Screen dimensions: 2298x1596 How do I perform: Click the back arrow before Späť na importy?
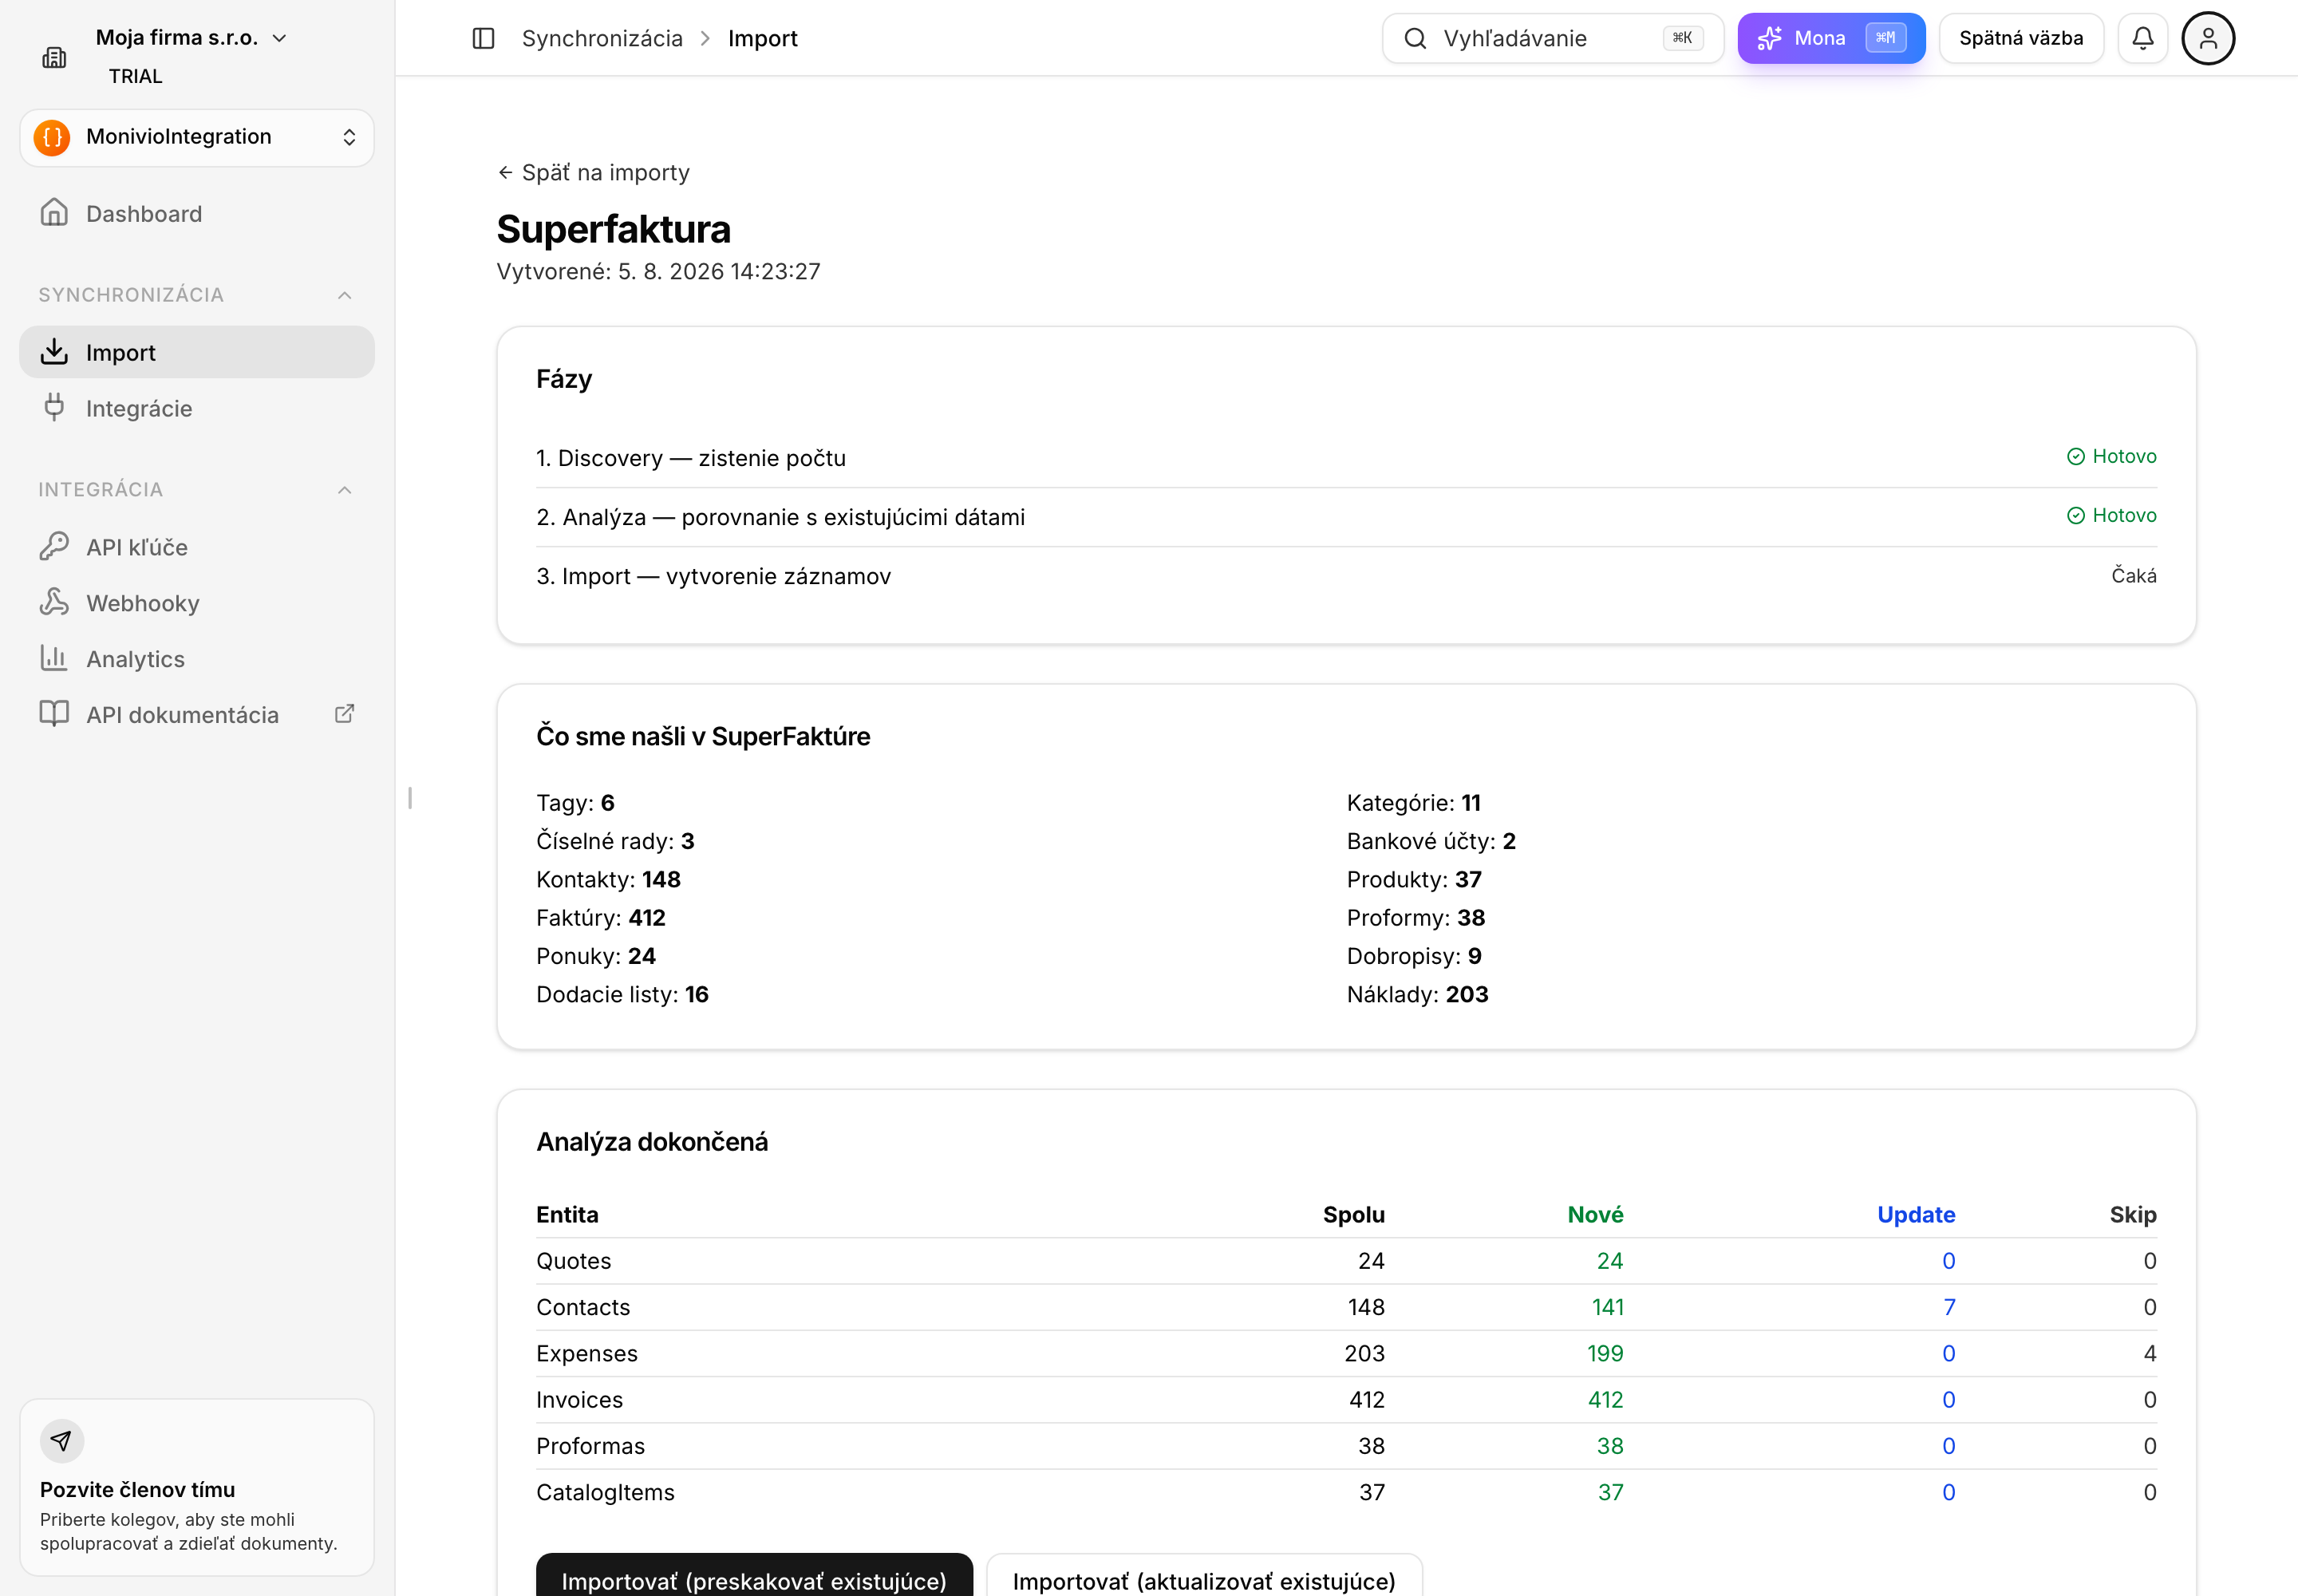click(x=505, y=173)
